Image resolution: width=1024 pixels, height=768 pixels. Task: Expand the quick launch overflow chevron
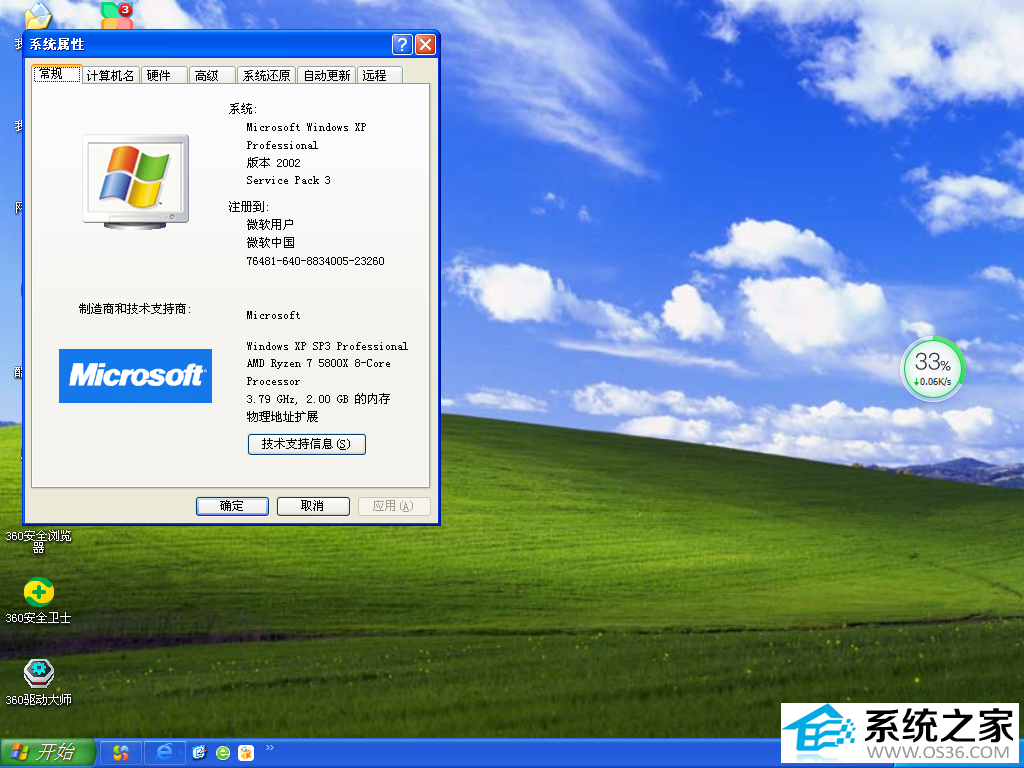click(270, 748)
